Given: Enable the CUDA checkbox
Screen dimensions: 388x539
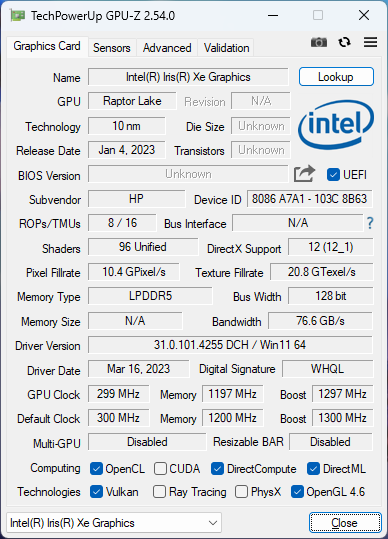Looking at the screenshot, I should click(x=160, y=469).
